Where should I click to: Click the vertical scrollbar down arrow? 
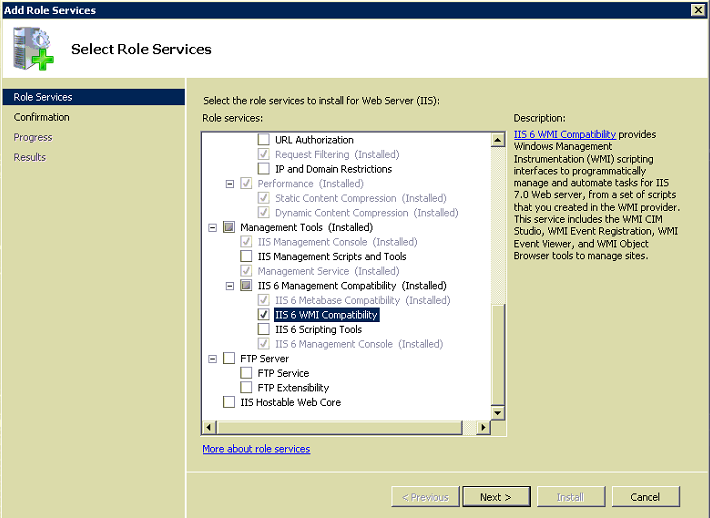[498, 412]
